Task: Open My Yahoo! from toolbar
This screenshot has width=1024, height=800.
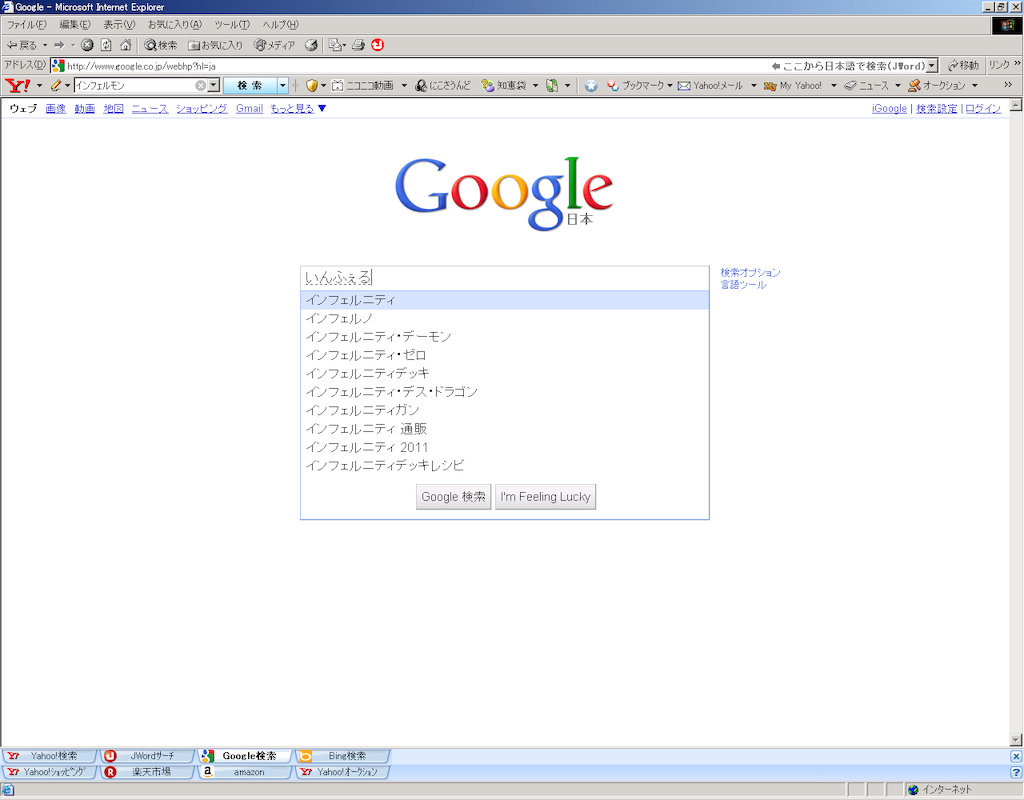Action: point(793,86)
